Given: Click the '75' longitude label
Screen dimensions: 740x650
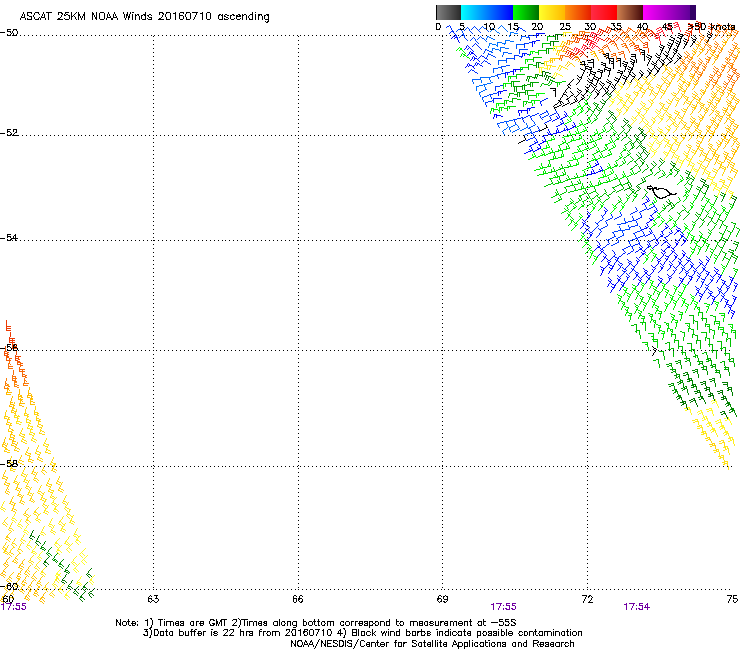Looking at the screenshot, I should [732, 599].
